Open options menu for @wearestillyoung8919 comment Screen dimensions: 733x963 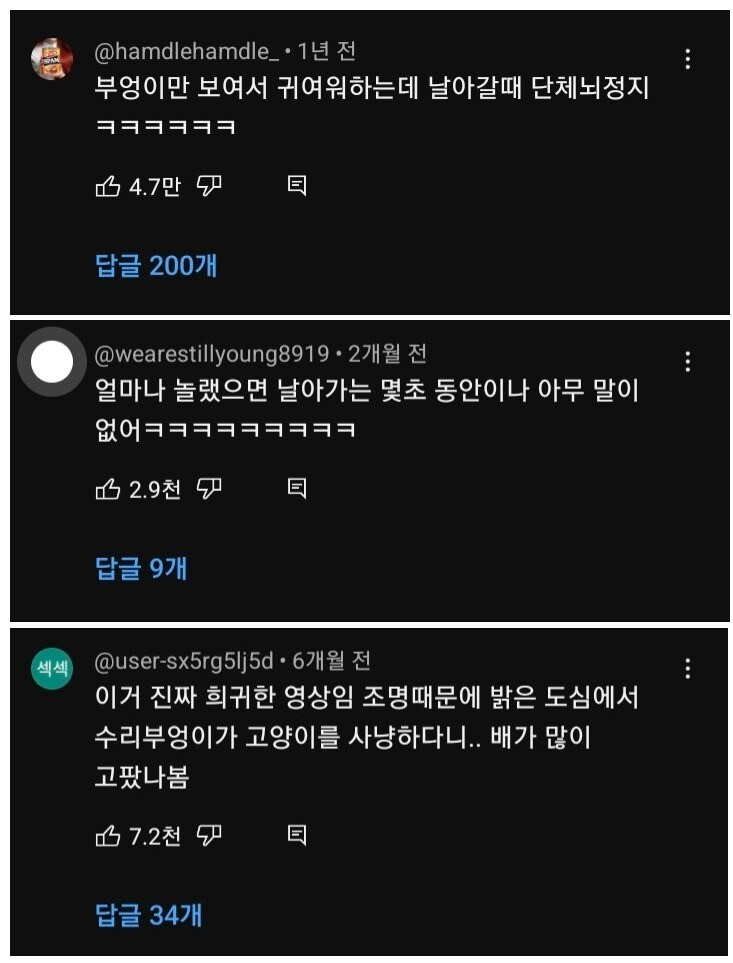click(x=688, y=362)
